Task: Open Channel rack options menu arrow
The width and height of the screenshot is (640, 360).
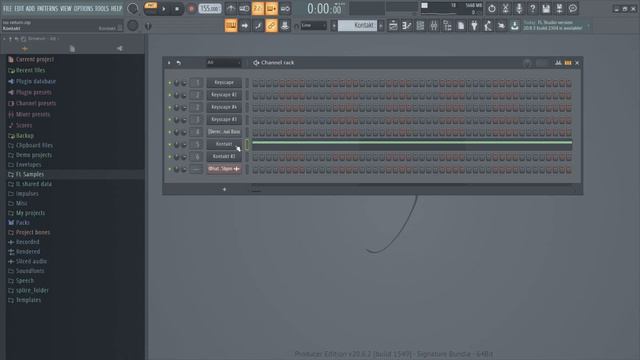Action: point(169,63)
